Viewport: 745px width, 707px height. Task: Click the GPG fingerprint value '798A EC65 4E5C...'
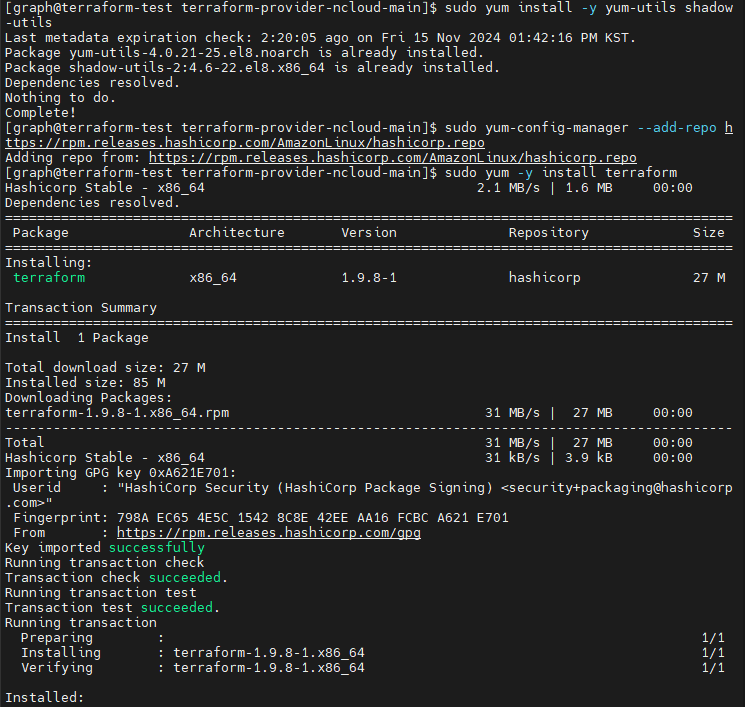click(x=313, y=518)
